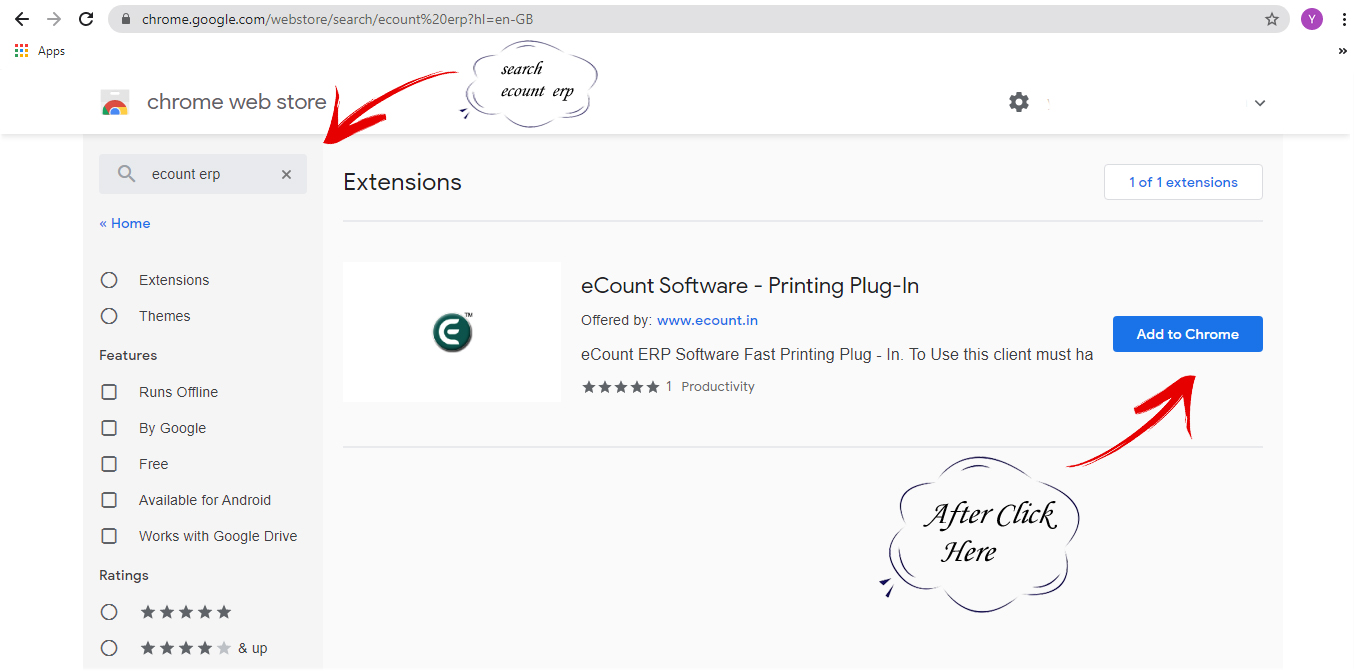The image size is (1355, 672).
Task: Open the web store settings gear
Action: (1019, 102)
